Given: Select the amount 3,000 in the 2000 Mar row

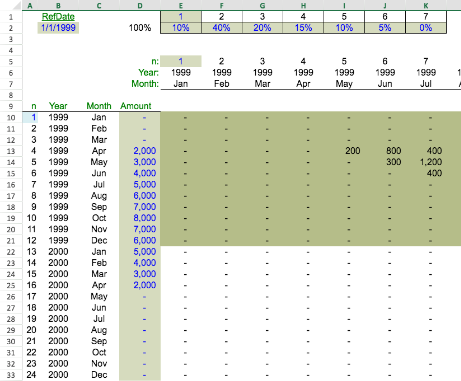Looking at the screenshot, I should tap(145, 274).
